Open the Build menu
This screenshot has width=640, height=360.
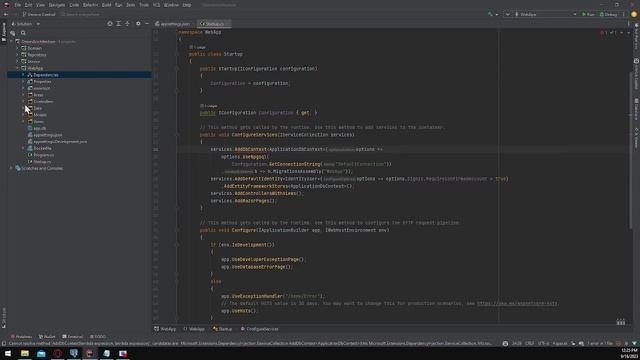[x=107, y=5]
